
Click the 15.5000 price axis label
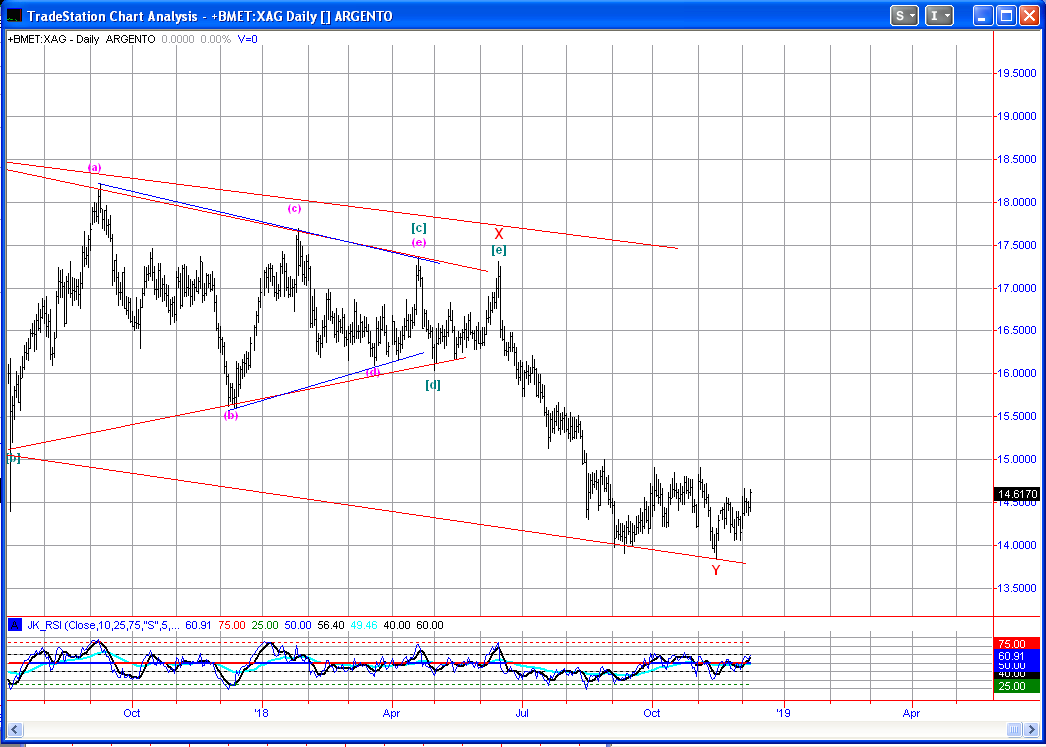click(x=1017, y=416)
